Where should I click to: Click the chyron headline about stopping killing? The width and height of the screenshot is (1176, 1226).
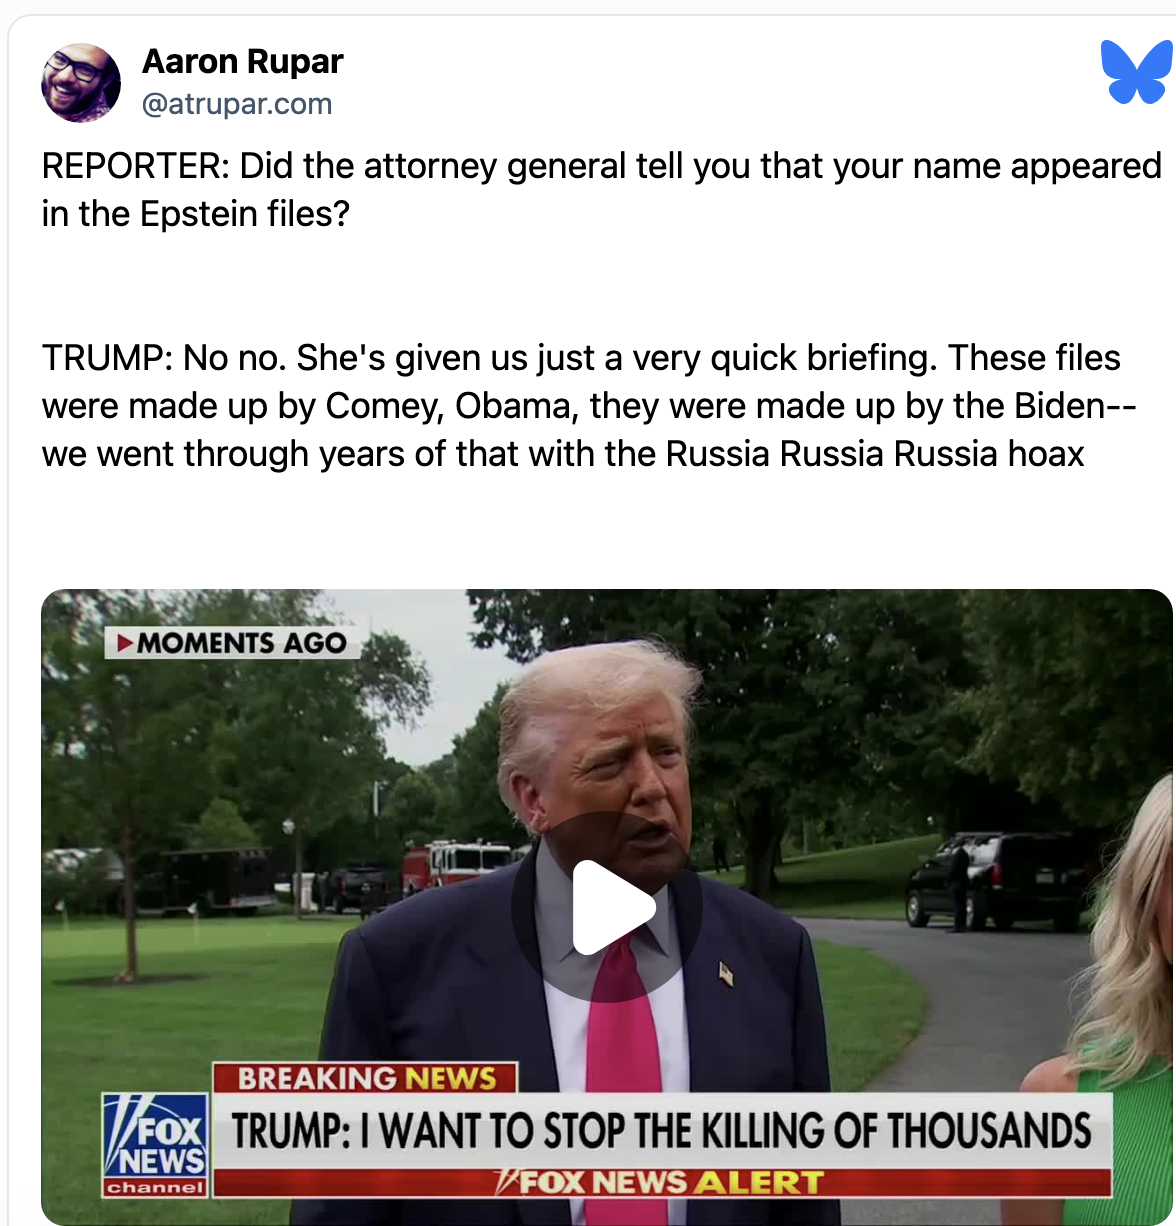click(662, 1131)
